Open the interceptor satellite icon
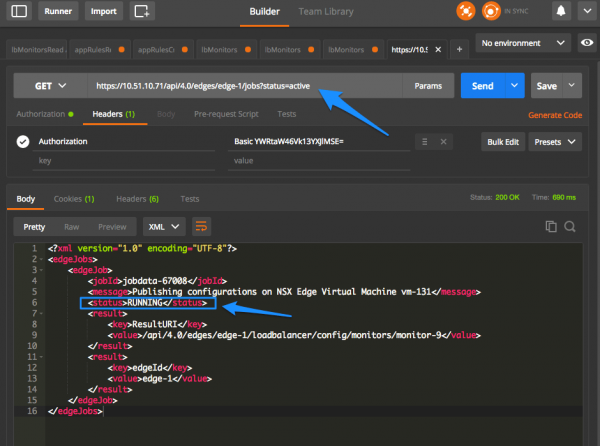This screenshot has height=446, width=600. coord(465,11)
